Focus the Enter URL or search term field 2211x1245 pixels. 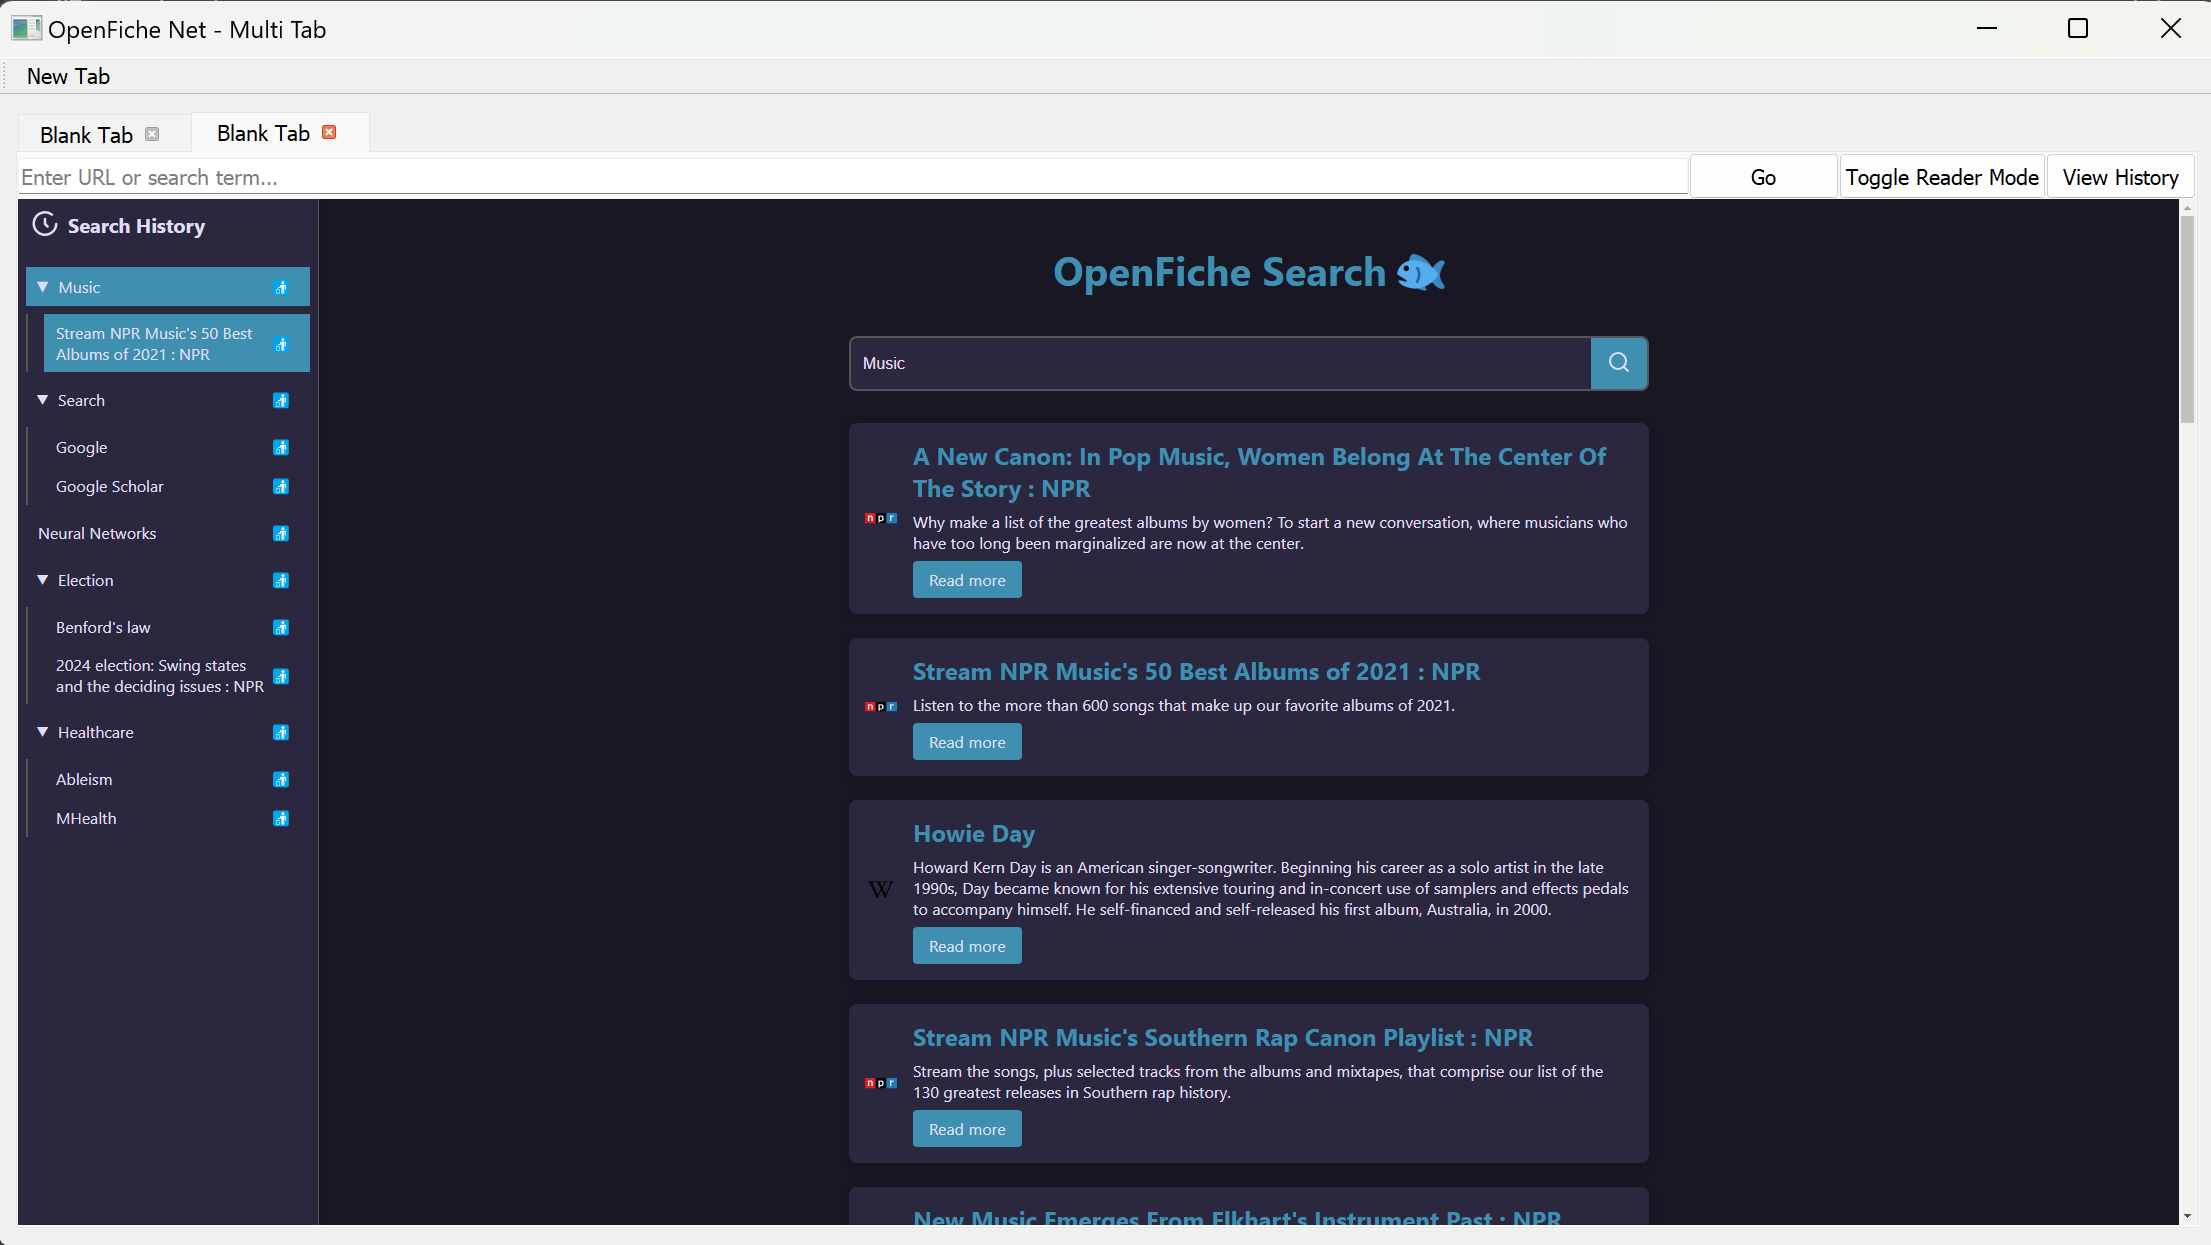click(852, 177)
